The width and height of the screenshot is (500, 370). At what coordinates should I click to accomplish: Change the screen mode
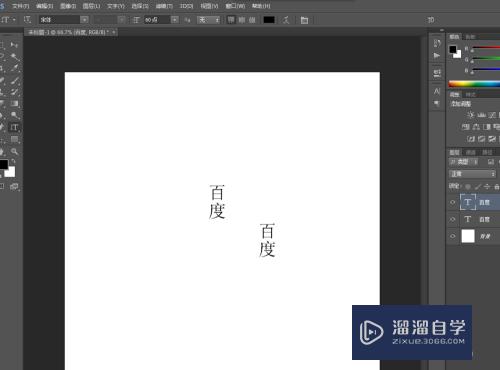[x=14, y=187]
